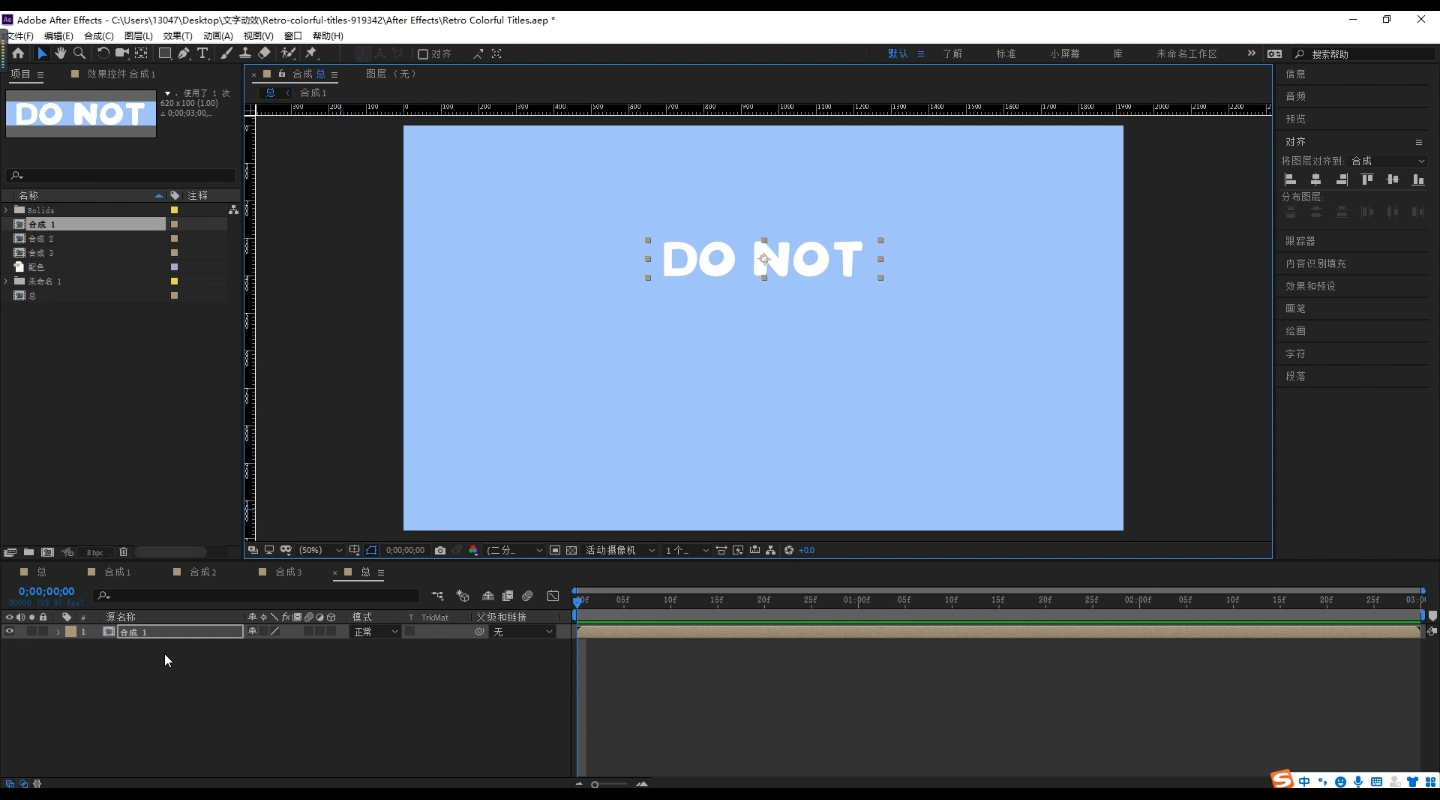Open the 将图层对齐到 合成 dropdown
This screenshot has height=800, width=1440.
(x=1388, y=161)
